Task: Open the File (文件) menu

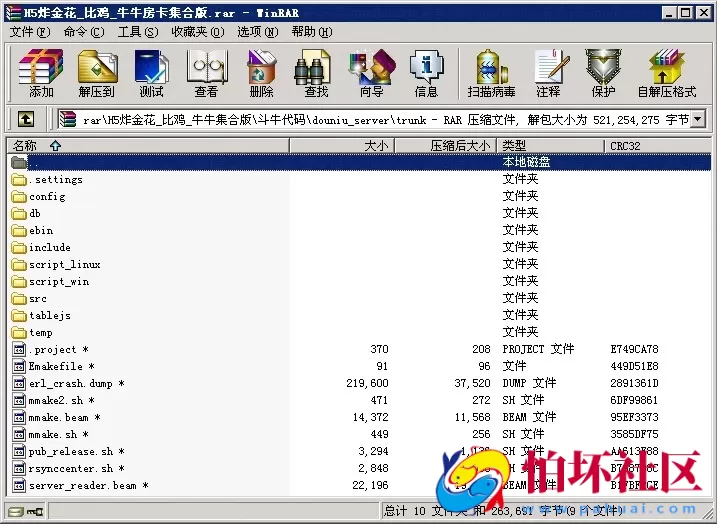Action: (30, 32)
